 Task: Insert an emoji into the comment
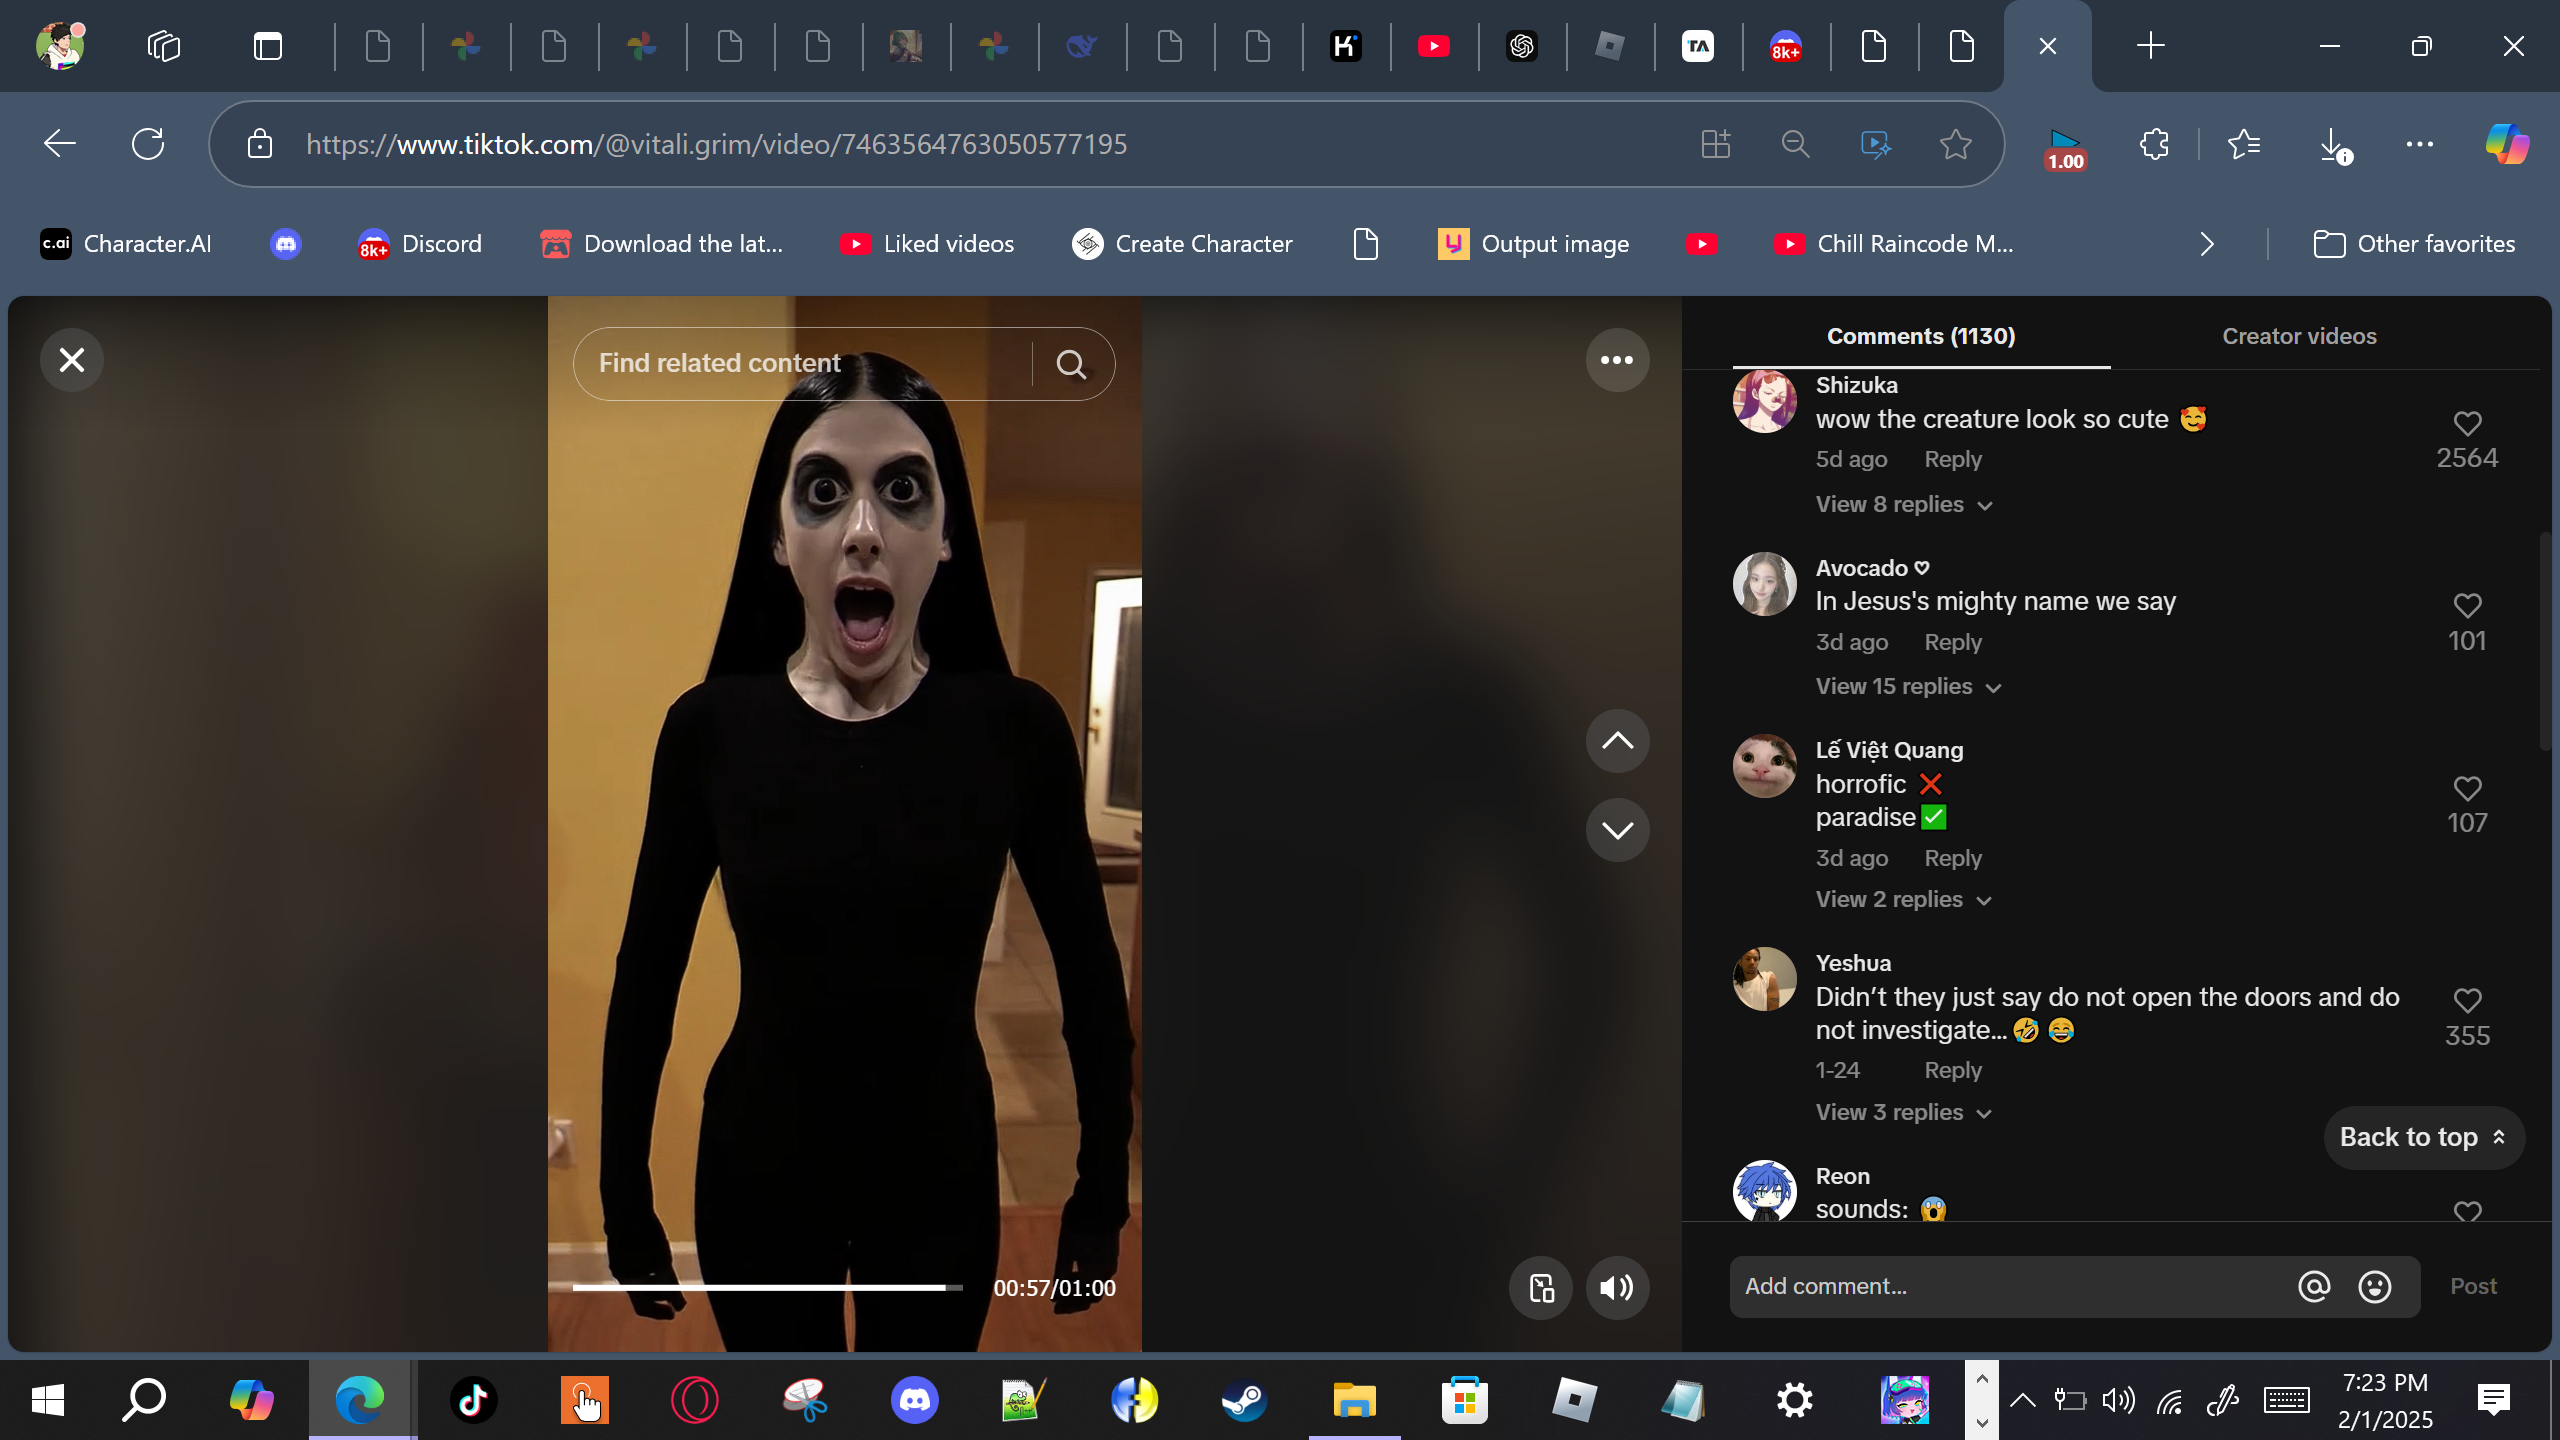click(2374, 1287)
